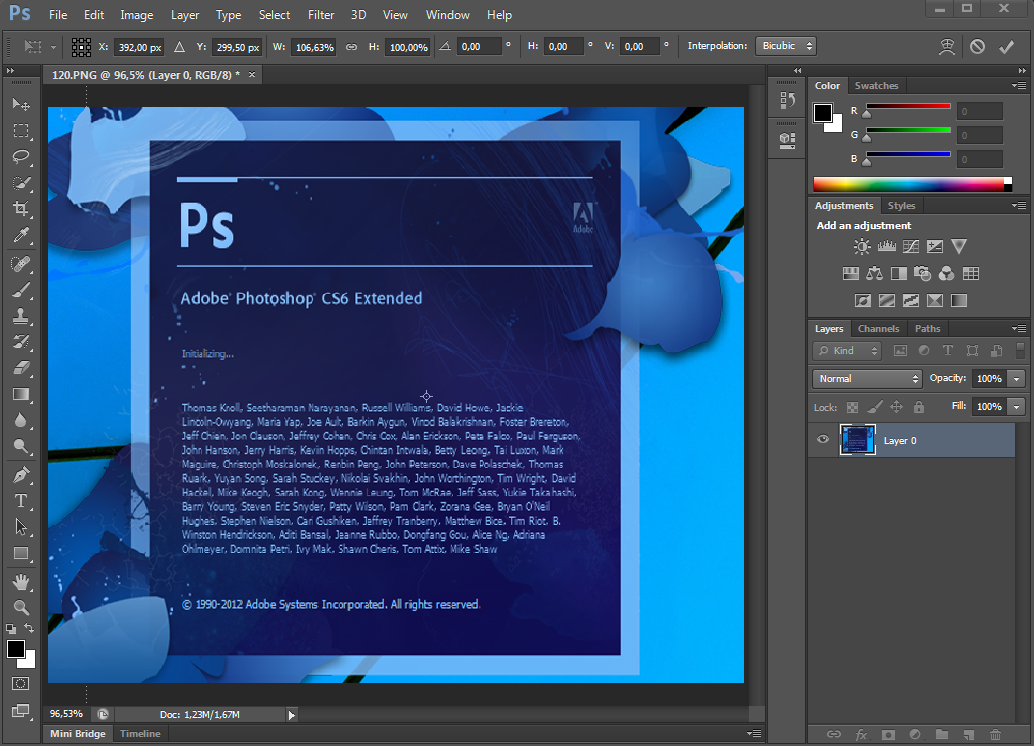The image size is (1034, 746).
Task: Select the Rectangle shape tool
Action: [21, 553]
